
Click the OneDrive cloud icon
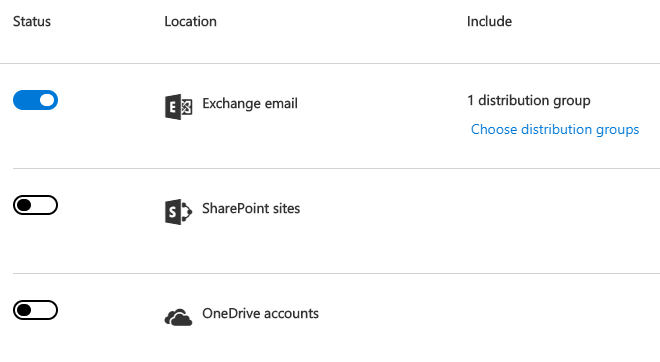(178, 317)
